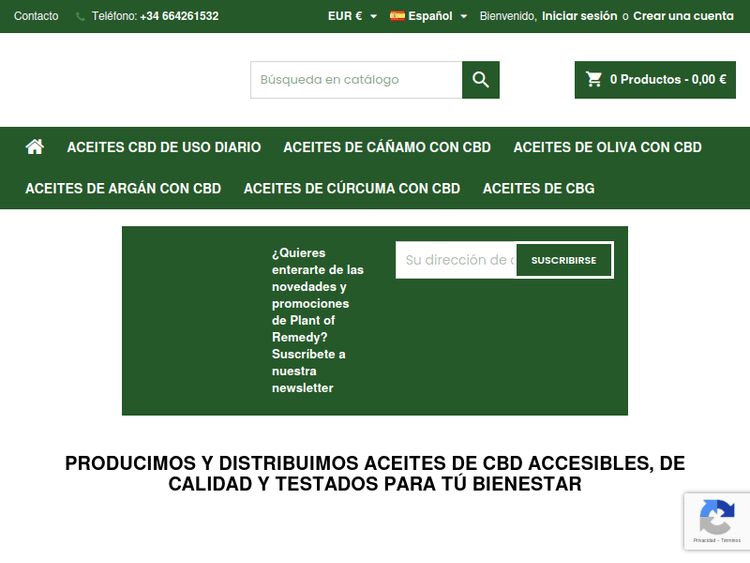The image size is (750, 563).
Task: Open the Contacto page link
Action: point(36,16)
